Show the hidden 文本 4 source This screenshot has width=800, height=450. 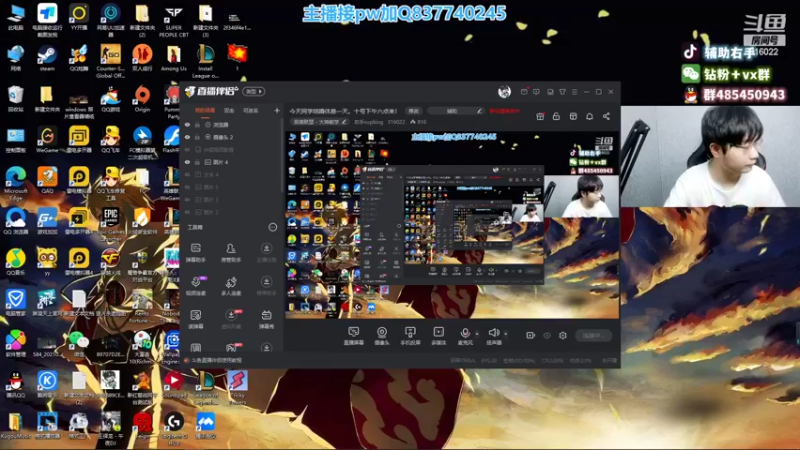(x=187, y=174)
